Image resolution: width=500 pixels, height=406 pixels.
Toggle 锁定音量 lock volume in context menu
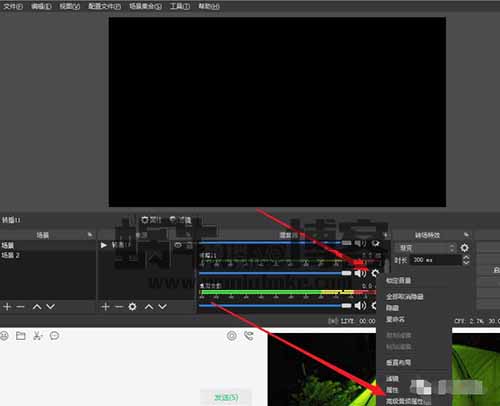[x=398, y=280]
